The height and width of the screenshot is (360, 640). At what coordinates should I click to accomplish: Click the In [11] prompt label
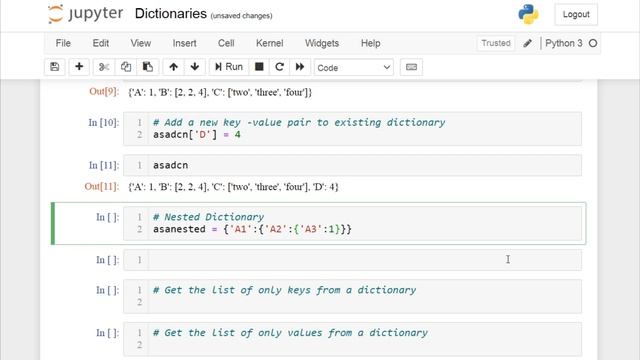pyautogui.click(x=104, y=165)
